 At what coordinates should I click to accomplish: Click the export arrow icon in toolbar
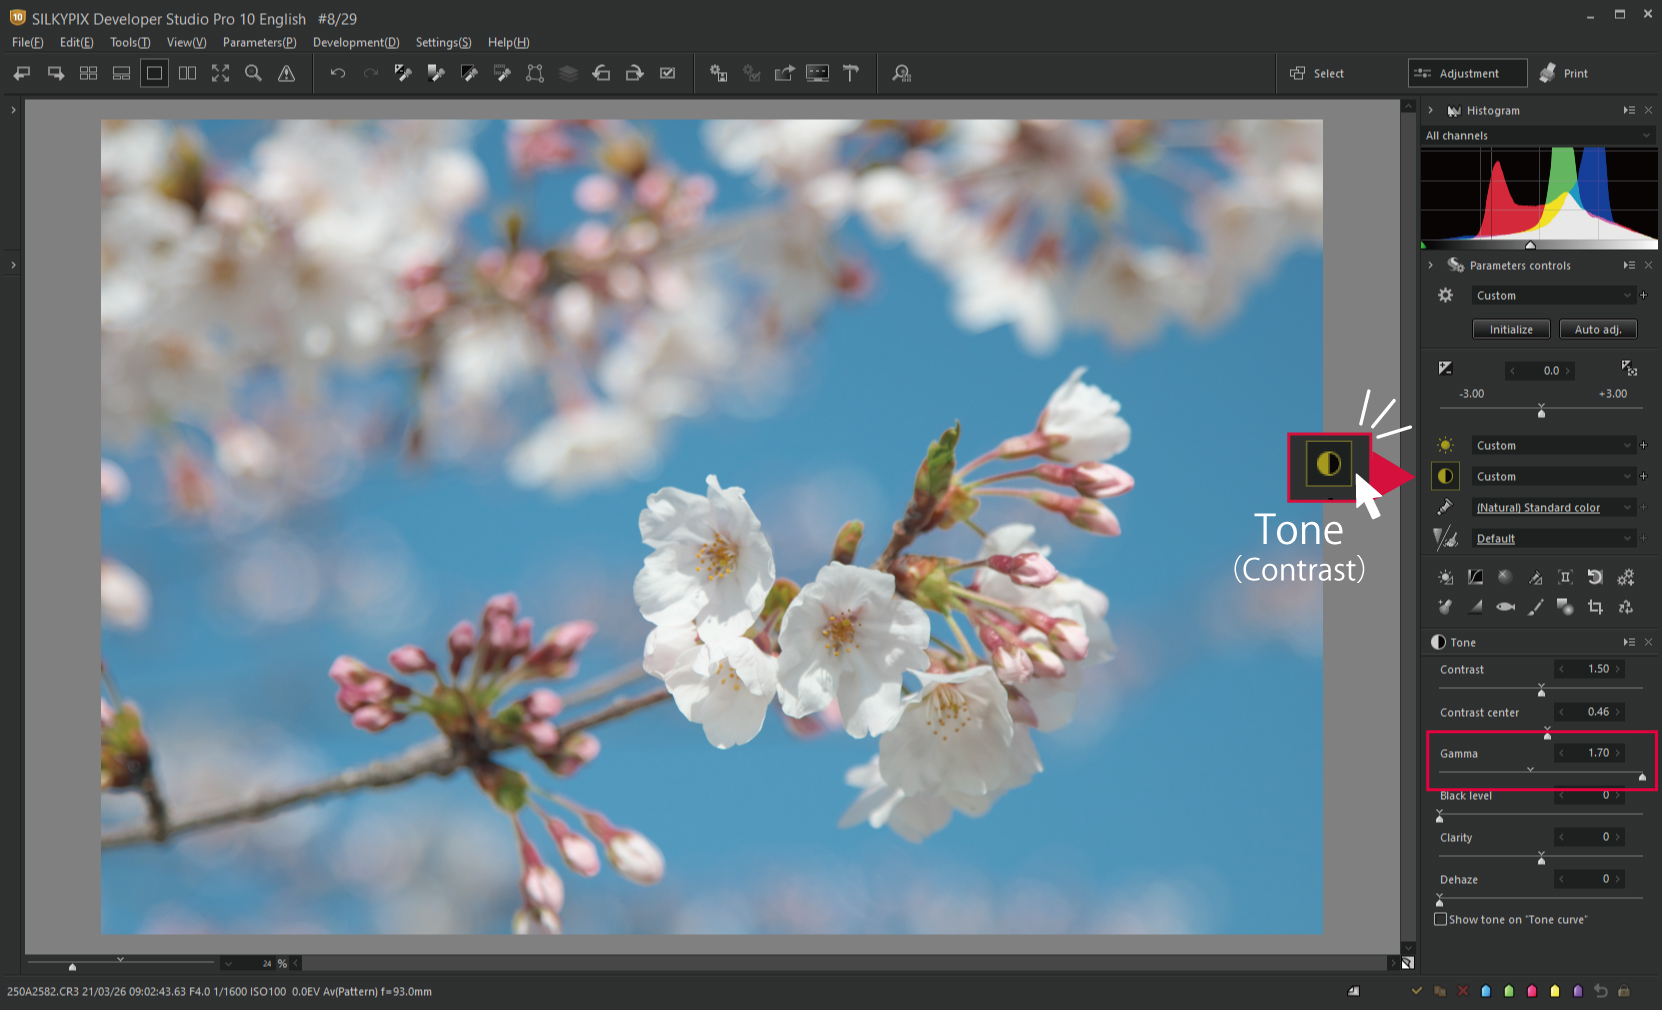click(785, 73)
